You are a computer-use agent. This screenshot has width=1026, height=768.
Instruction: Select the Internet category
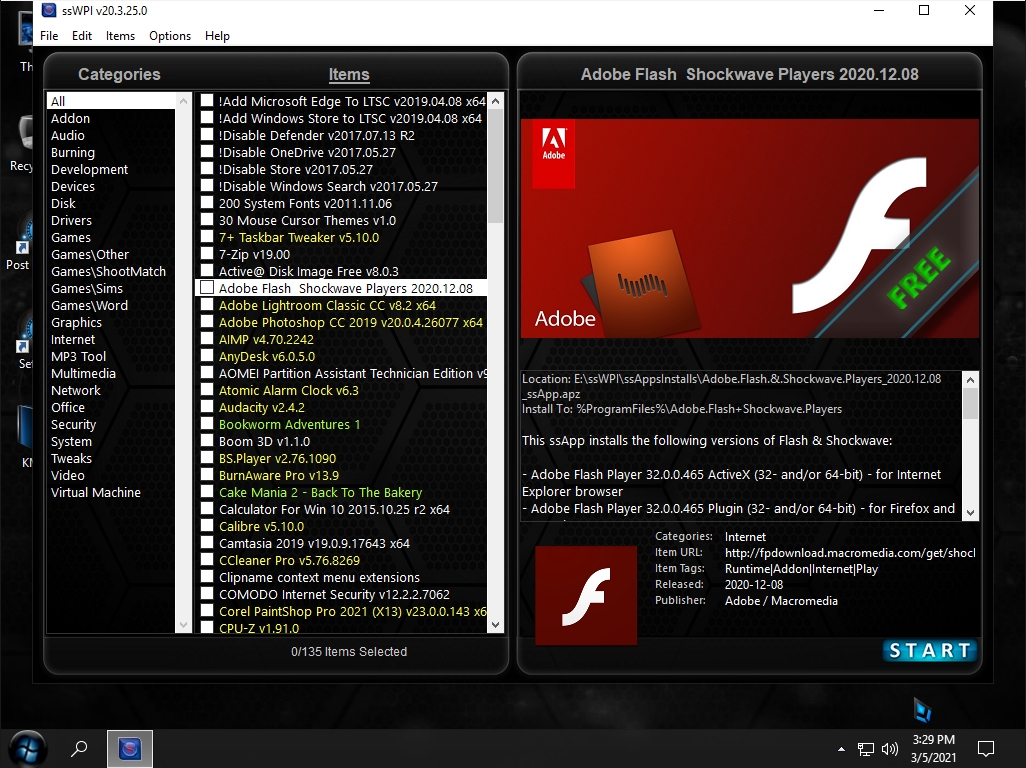pyautogui.click(x=73, y=340)
